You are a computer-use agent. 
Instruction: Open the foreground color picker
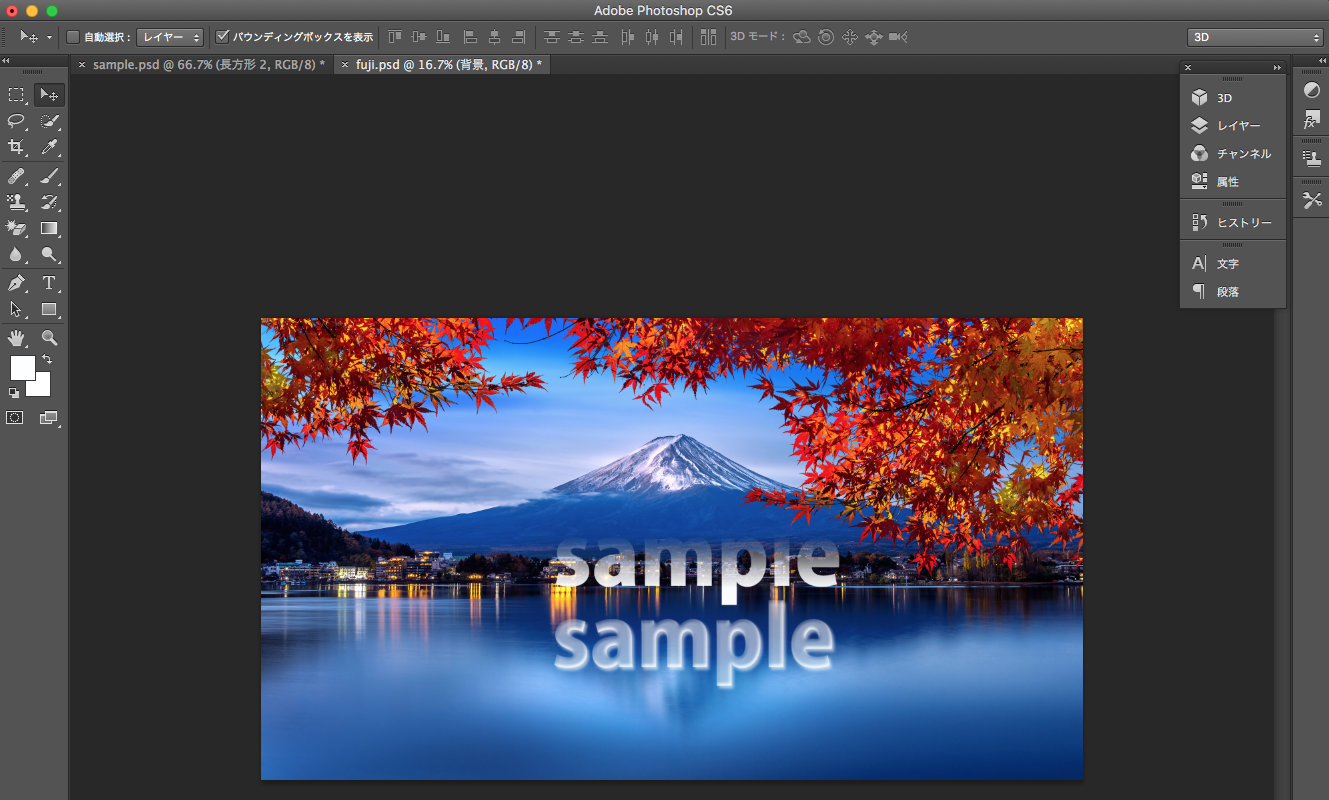pos(22,367)
